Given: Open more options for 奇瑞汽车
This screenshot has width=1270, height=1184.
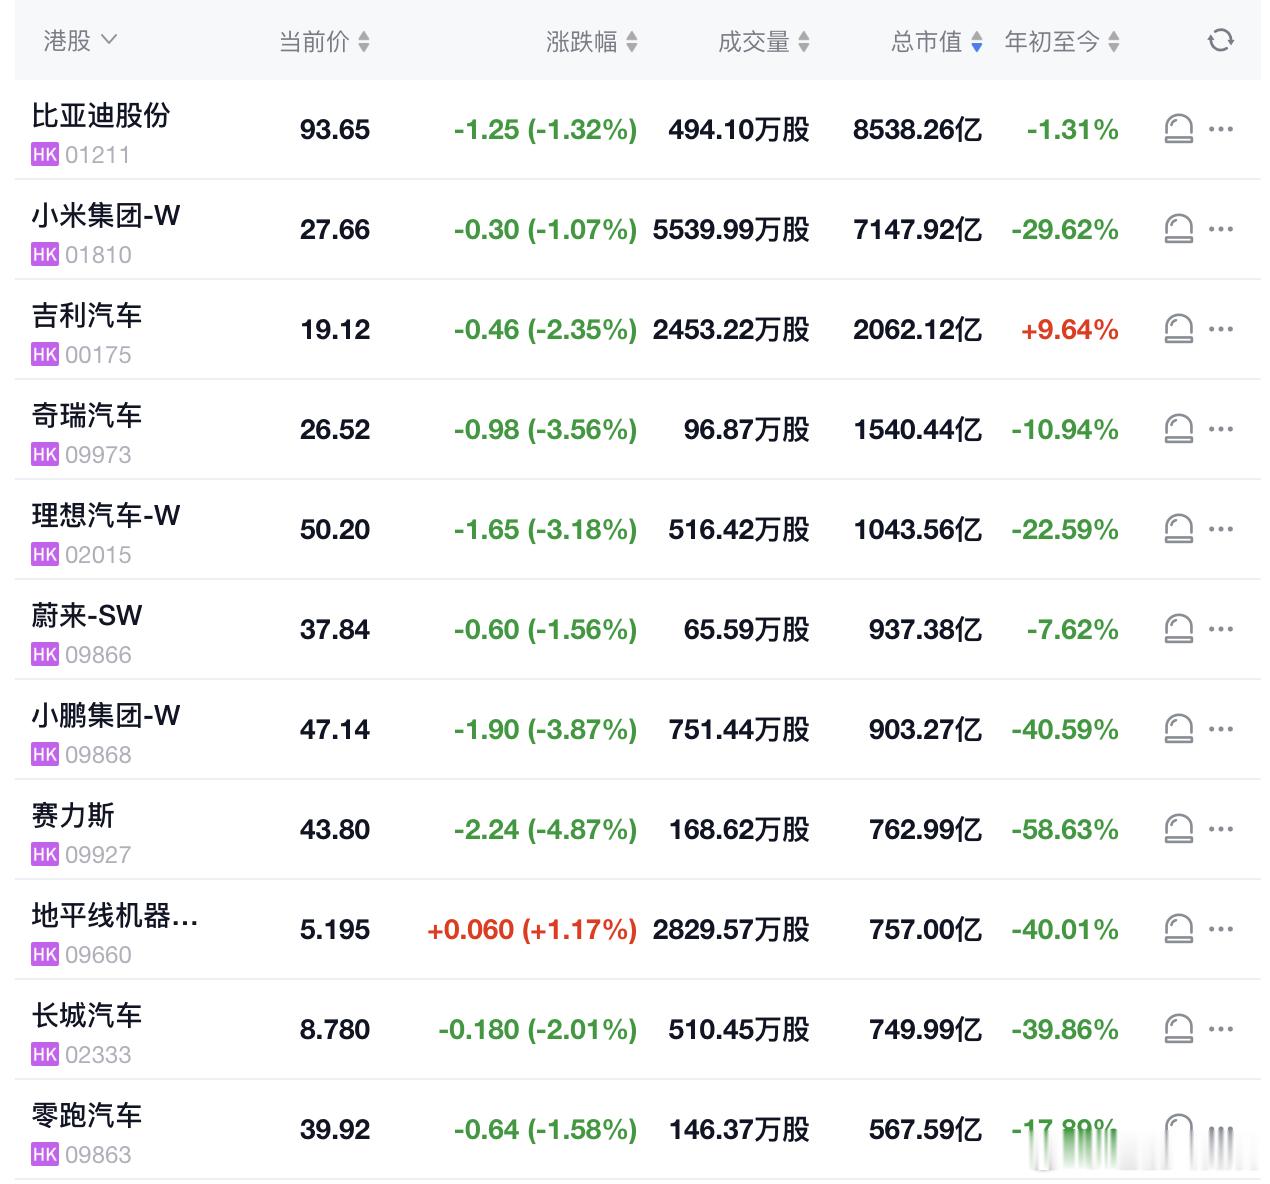Looking at the screenshot, I should 1221,429.
